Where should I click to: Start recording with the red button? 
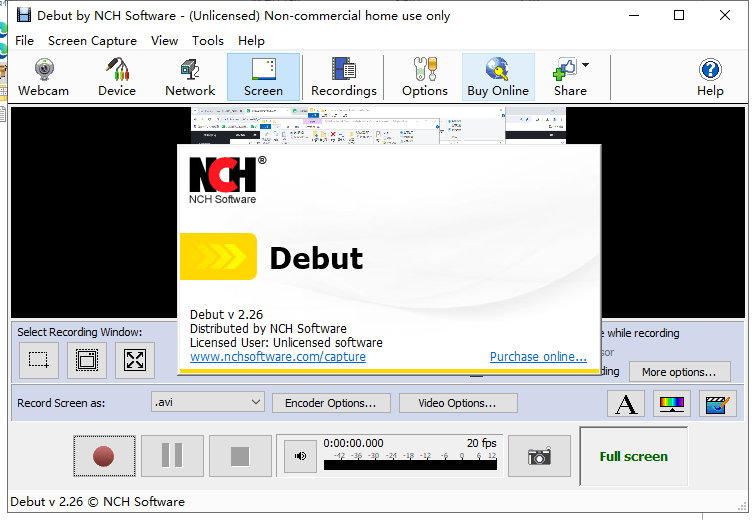click(x=104, y=456)
